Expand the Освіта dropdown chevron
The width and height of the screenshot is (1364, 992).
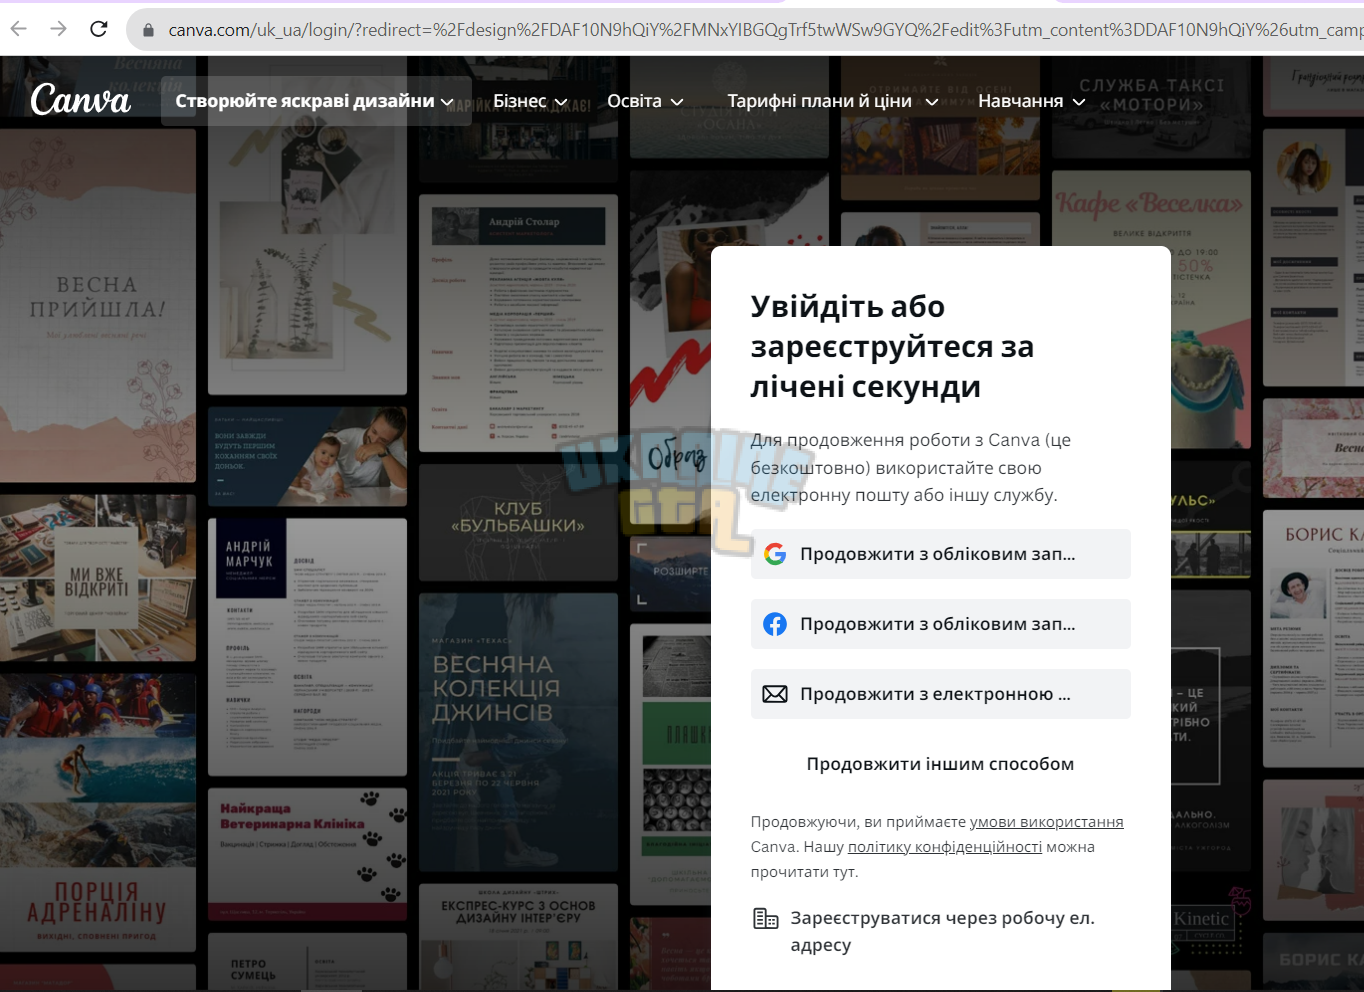[x=677, y=102]
